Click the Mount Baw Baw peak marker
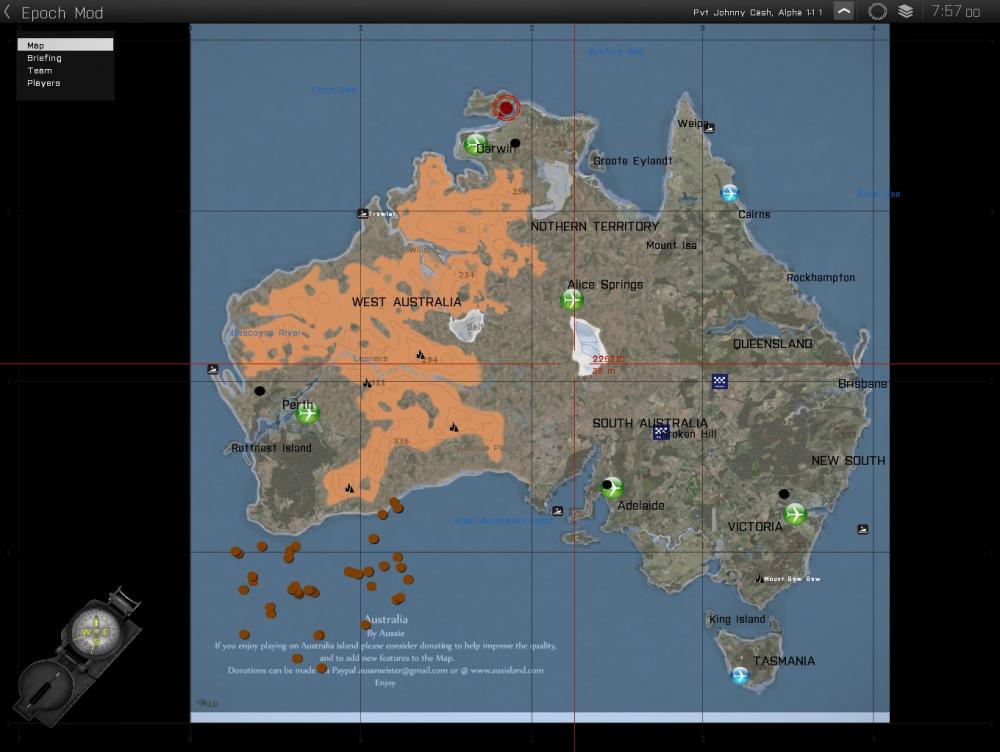This screenshot has height=752, width=1000. point(759,578)
